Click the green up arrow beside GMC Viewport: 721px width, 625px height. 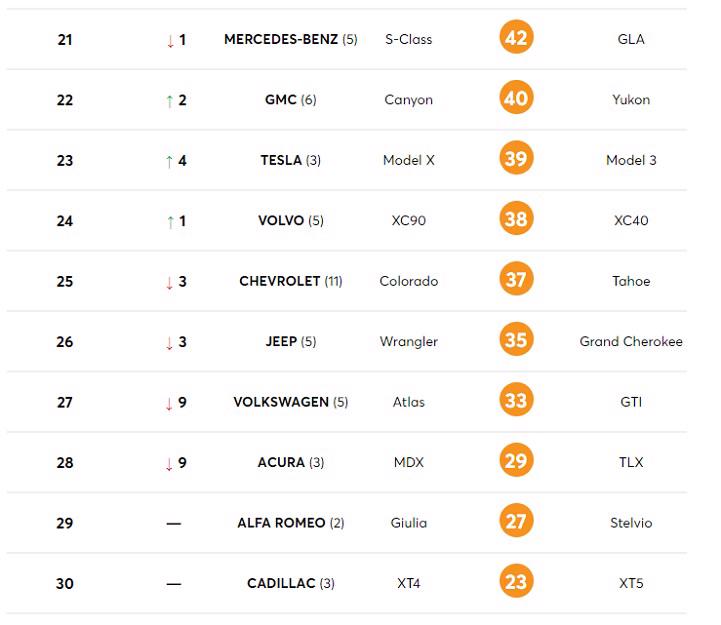tap(170, 100)
